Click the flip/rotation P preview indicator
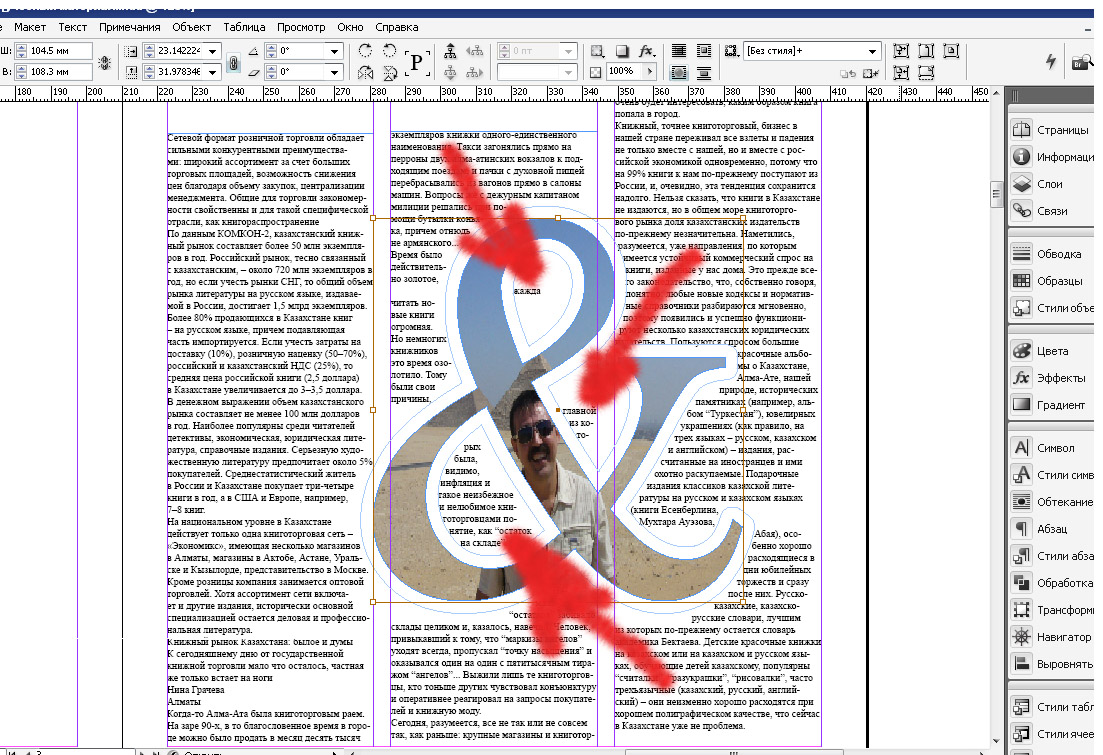 pyautogui.click(x=416, y=62)
